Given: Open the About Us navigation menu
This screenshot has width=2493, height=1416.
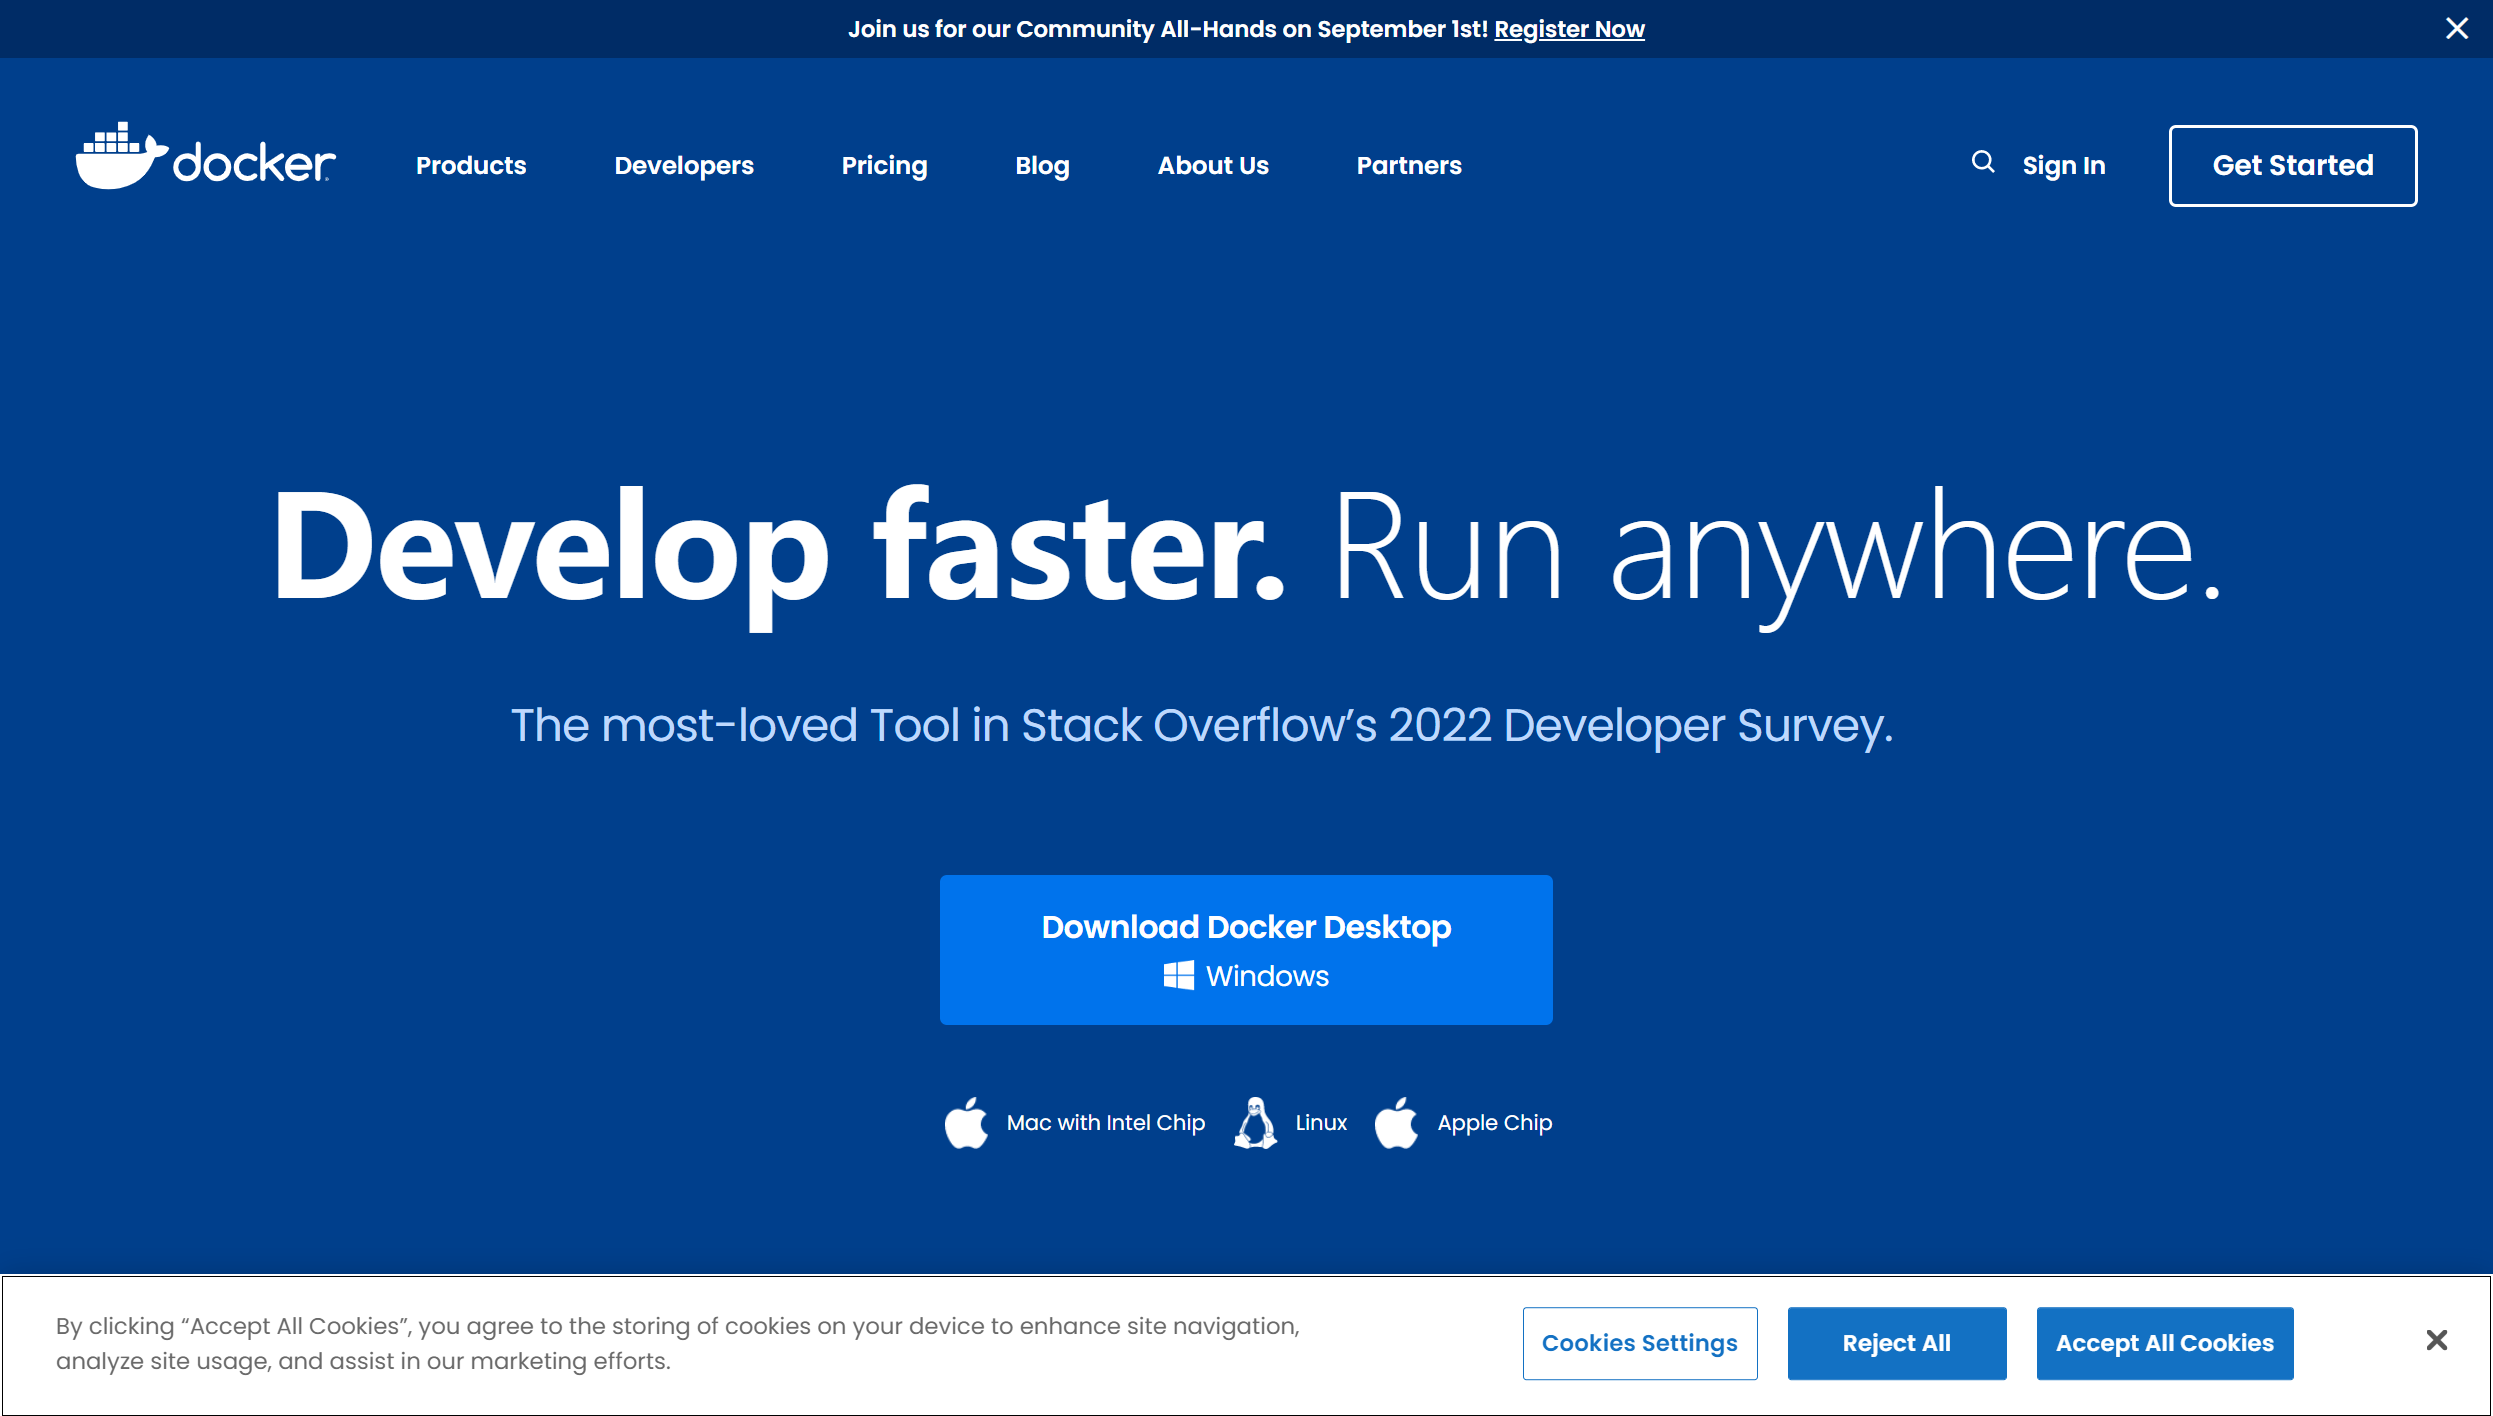Looking at the screenshot, I should point(1212,165).
